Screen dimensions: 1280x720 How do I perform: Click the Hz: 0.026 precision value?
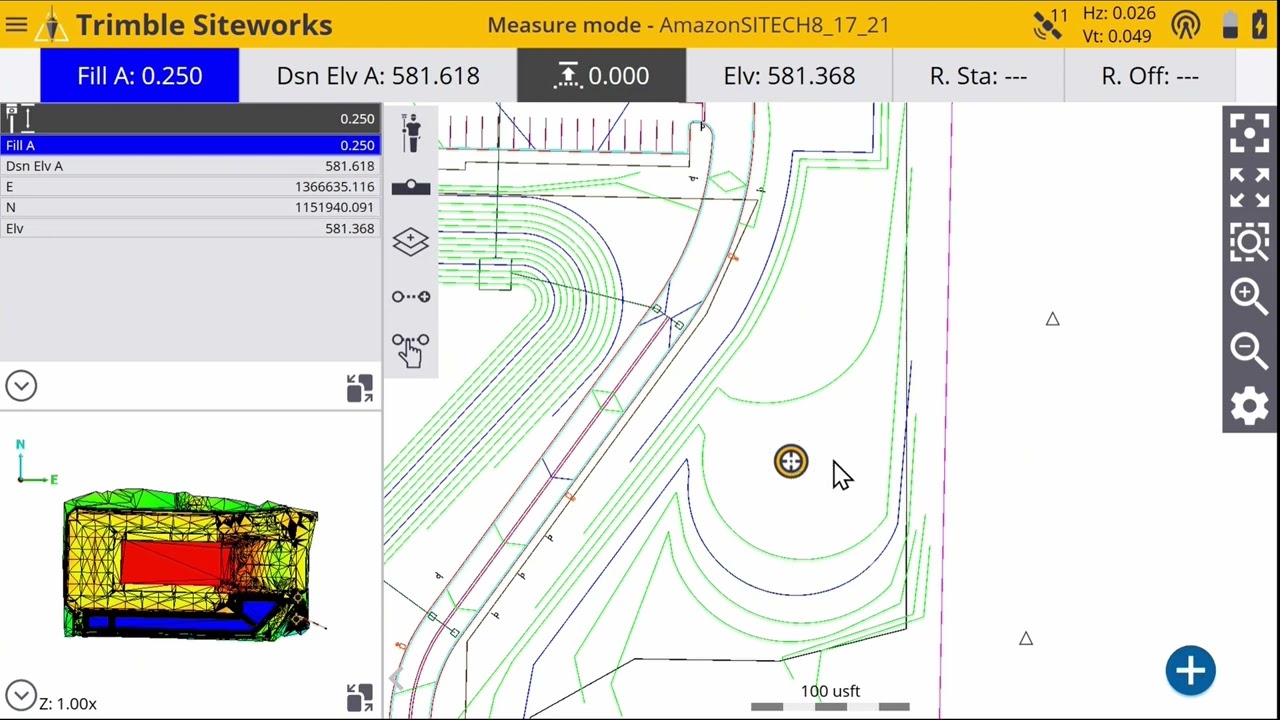(x=1119, y=14)
